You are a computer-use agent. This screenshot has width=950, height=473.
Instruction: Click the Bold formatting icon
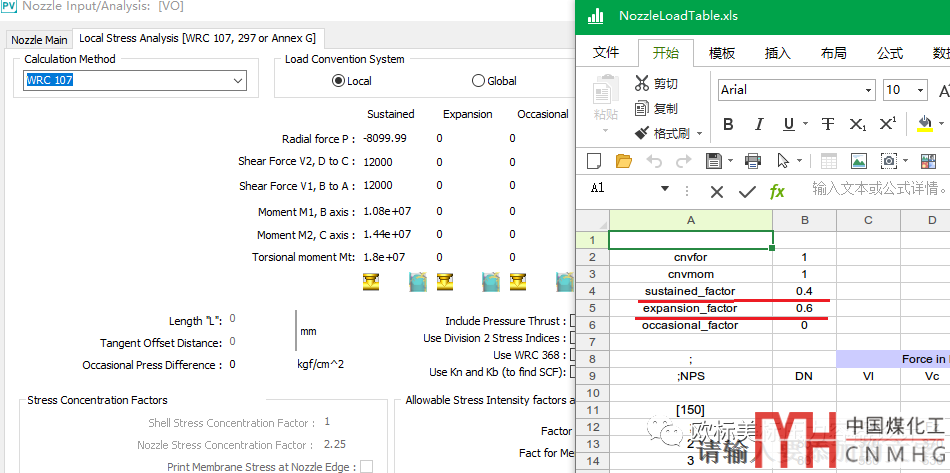coord(728,124)
